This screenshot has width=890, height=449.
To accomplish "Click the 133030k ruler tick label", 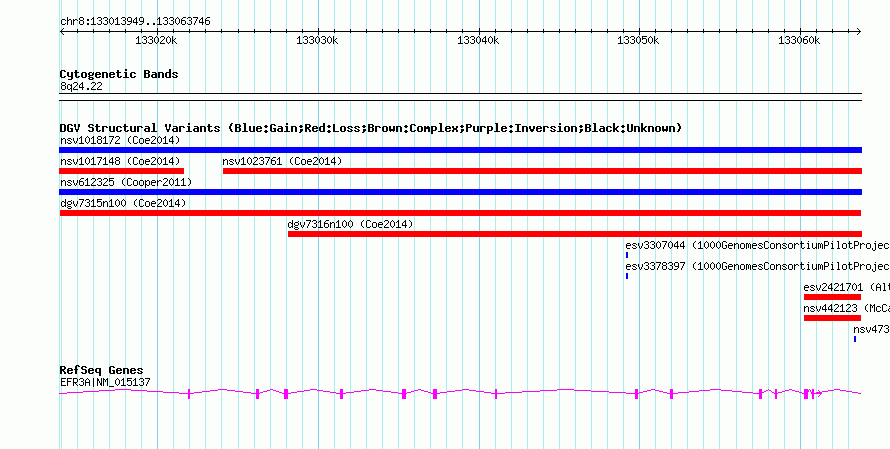I will tap(318, 40).
